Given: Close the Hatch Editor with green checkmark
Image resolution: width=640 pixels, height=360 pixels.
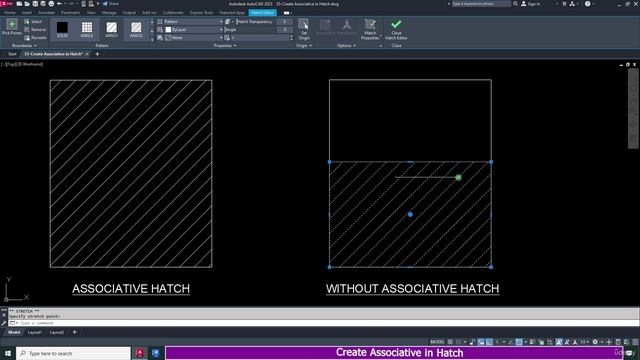Looking at the screenshot, I should click(396, 29).
